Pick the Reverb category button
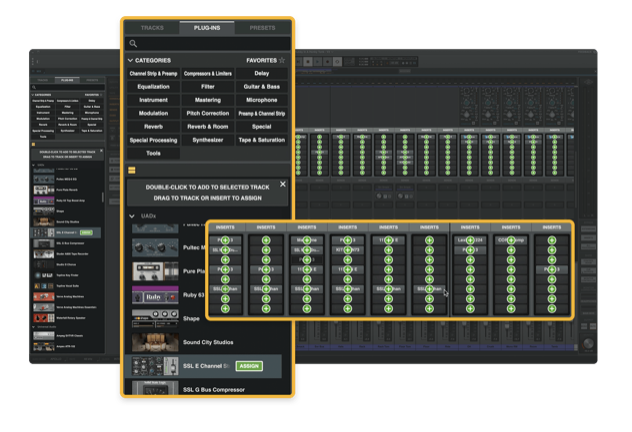 [153, 127]
